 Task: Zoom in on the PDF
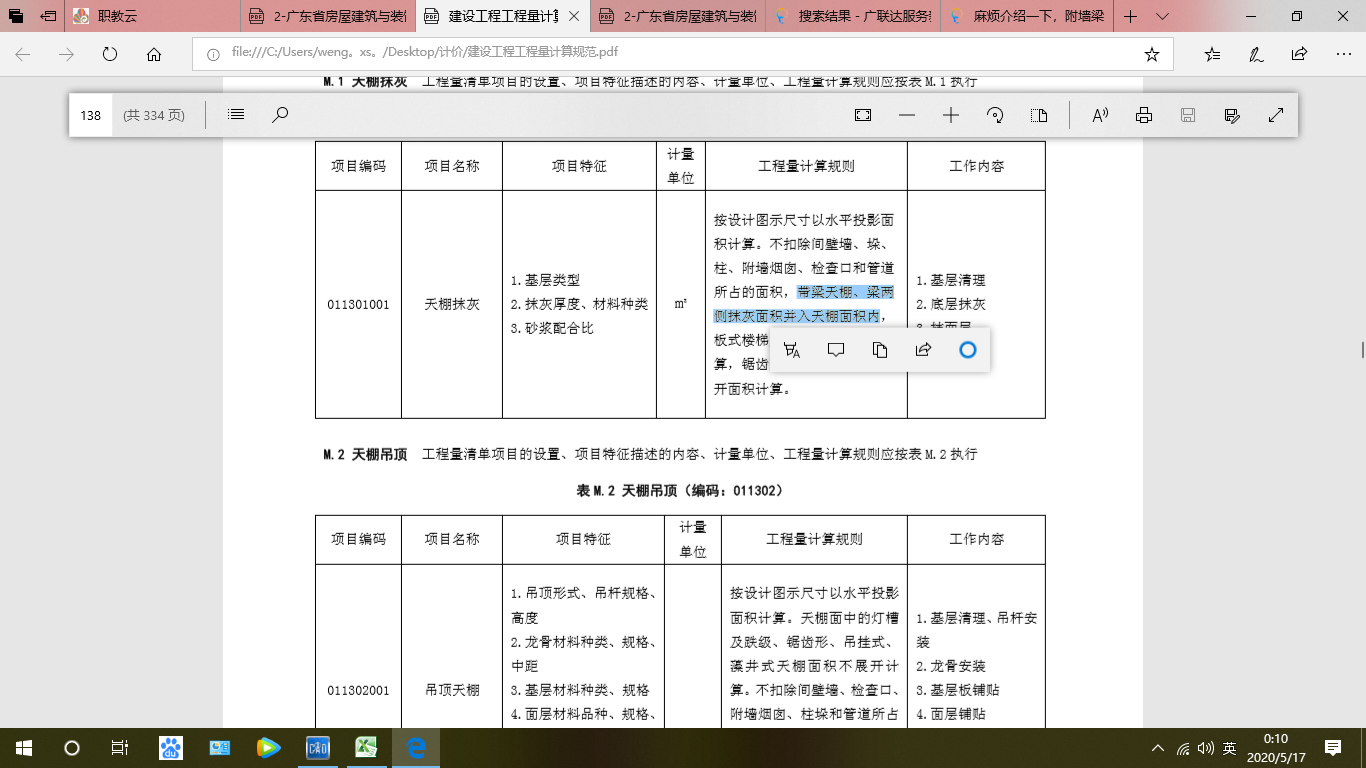[x=951, y=115]
